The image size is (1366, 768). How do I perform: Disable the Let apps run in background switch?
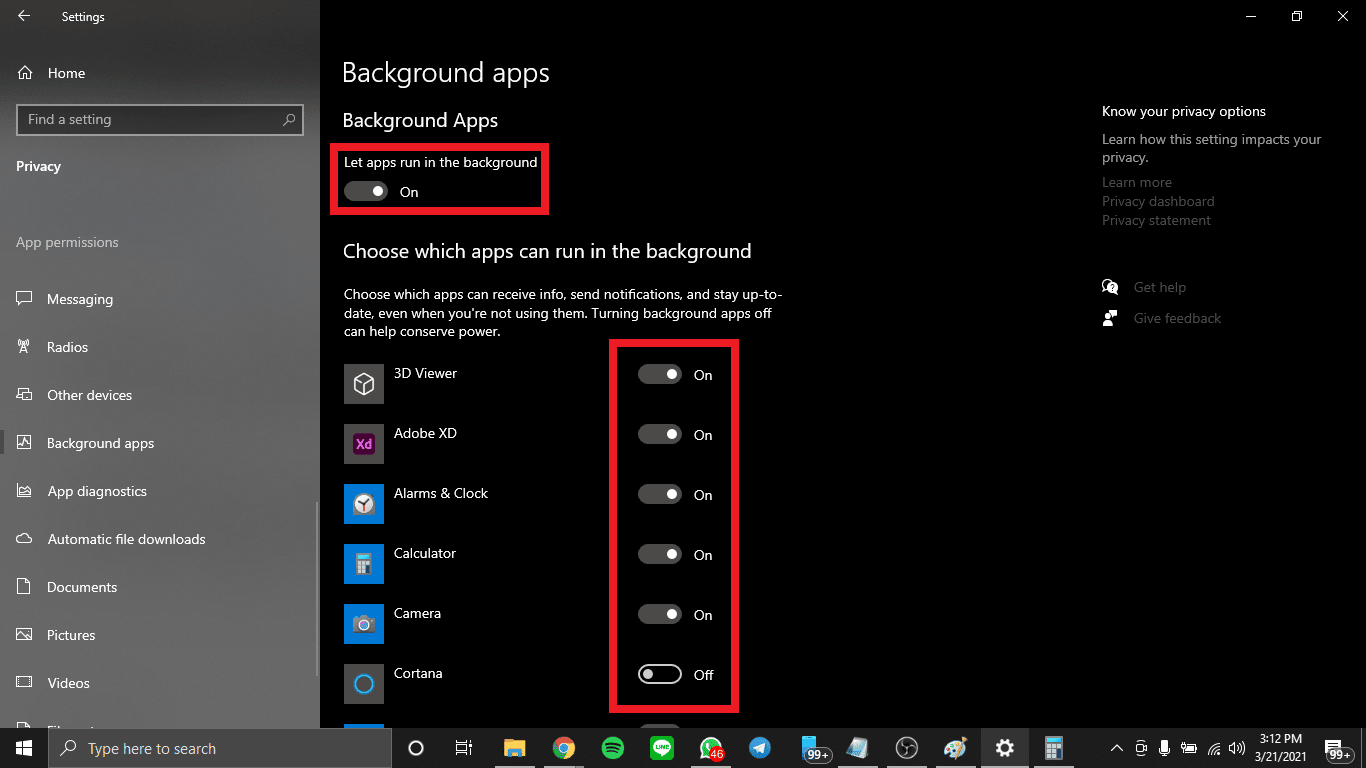coord(365,191)
